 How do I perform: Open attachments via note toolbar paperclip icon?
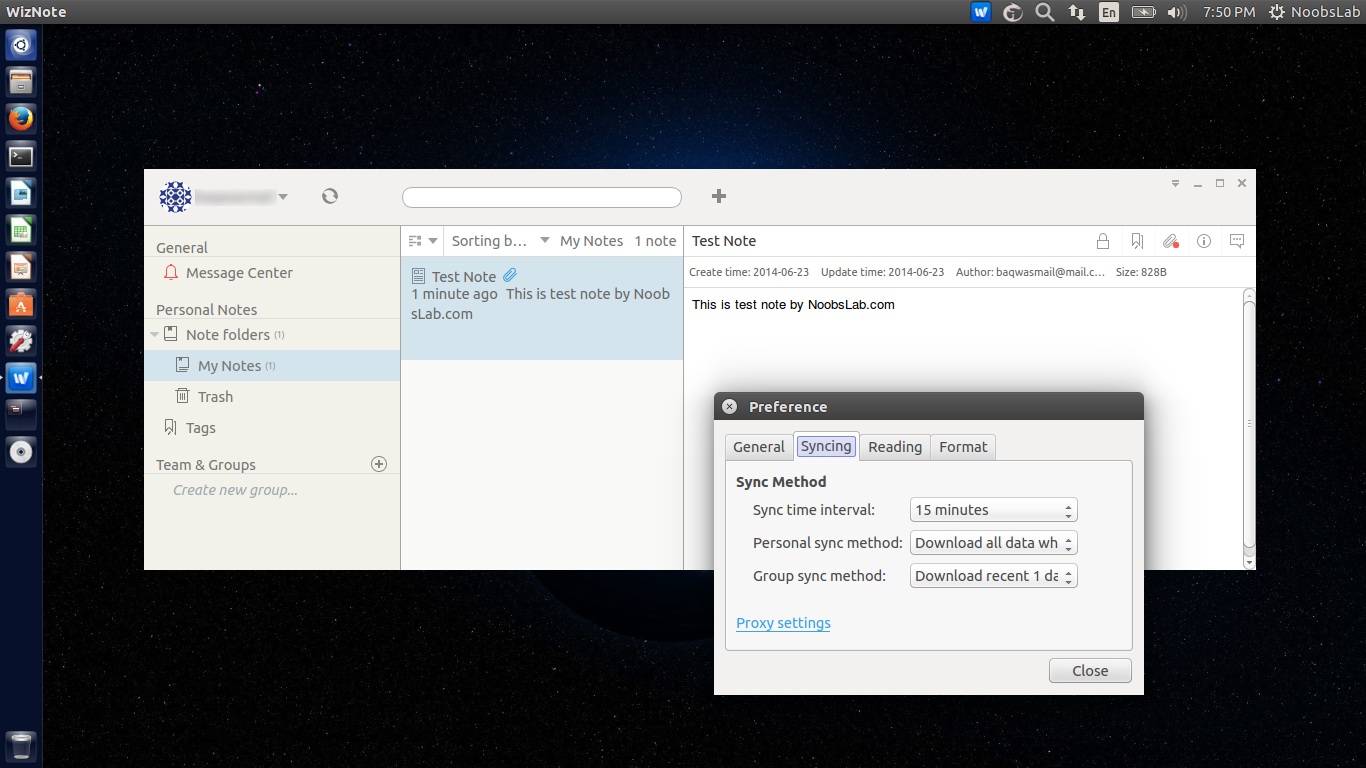tap(1171, 241)
